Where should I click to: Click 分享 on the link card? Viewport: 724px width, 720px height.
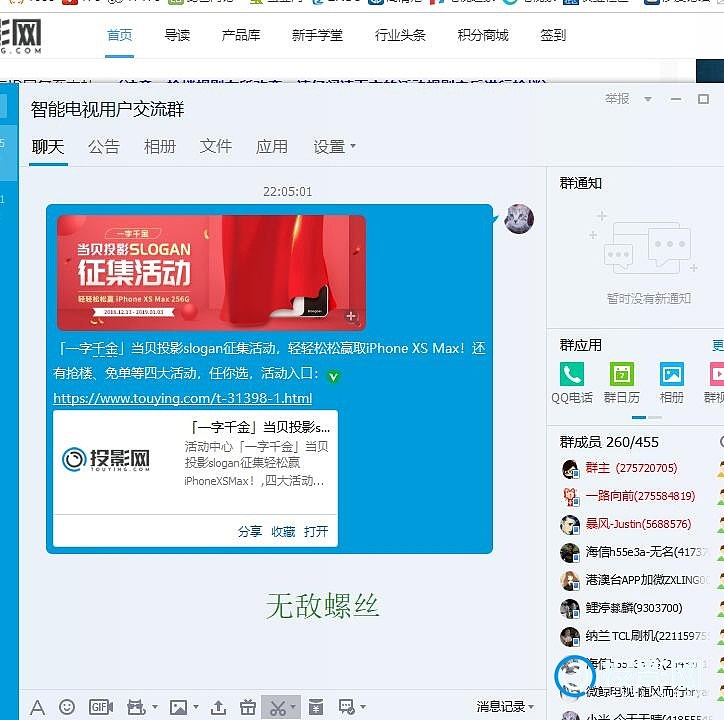tap(250, 532)
